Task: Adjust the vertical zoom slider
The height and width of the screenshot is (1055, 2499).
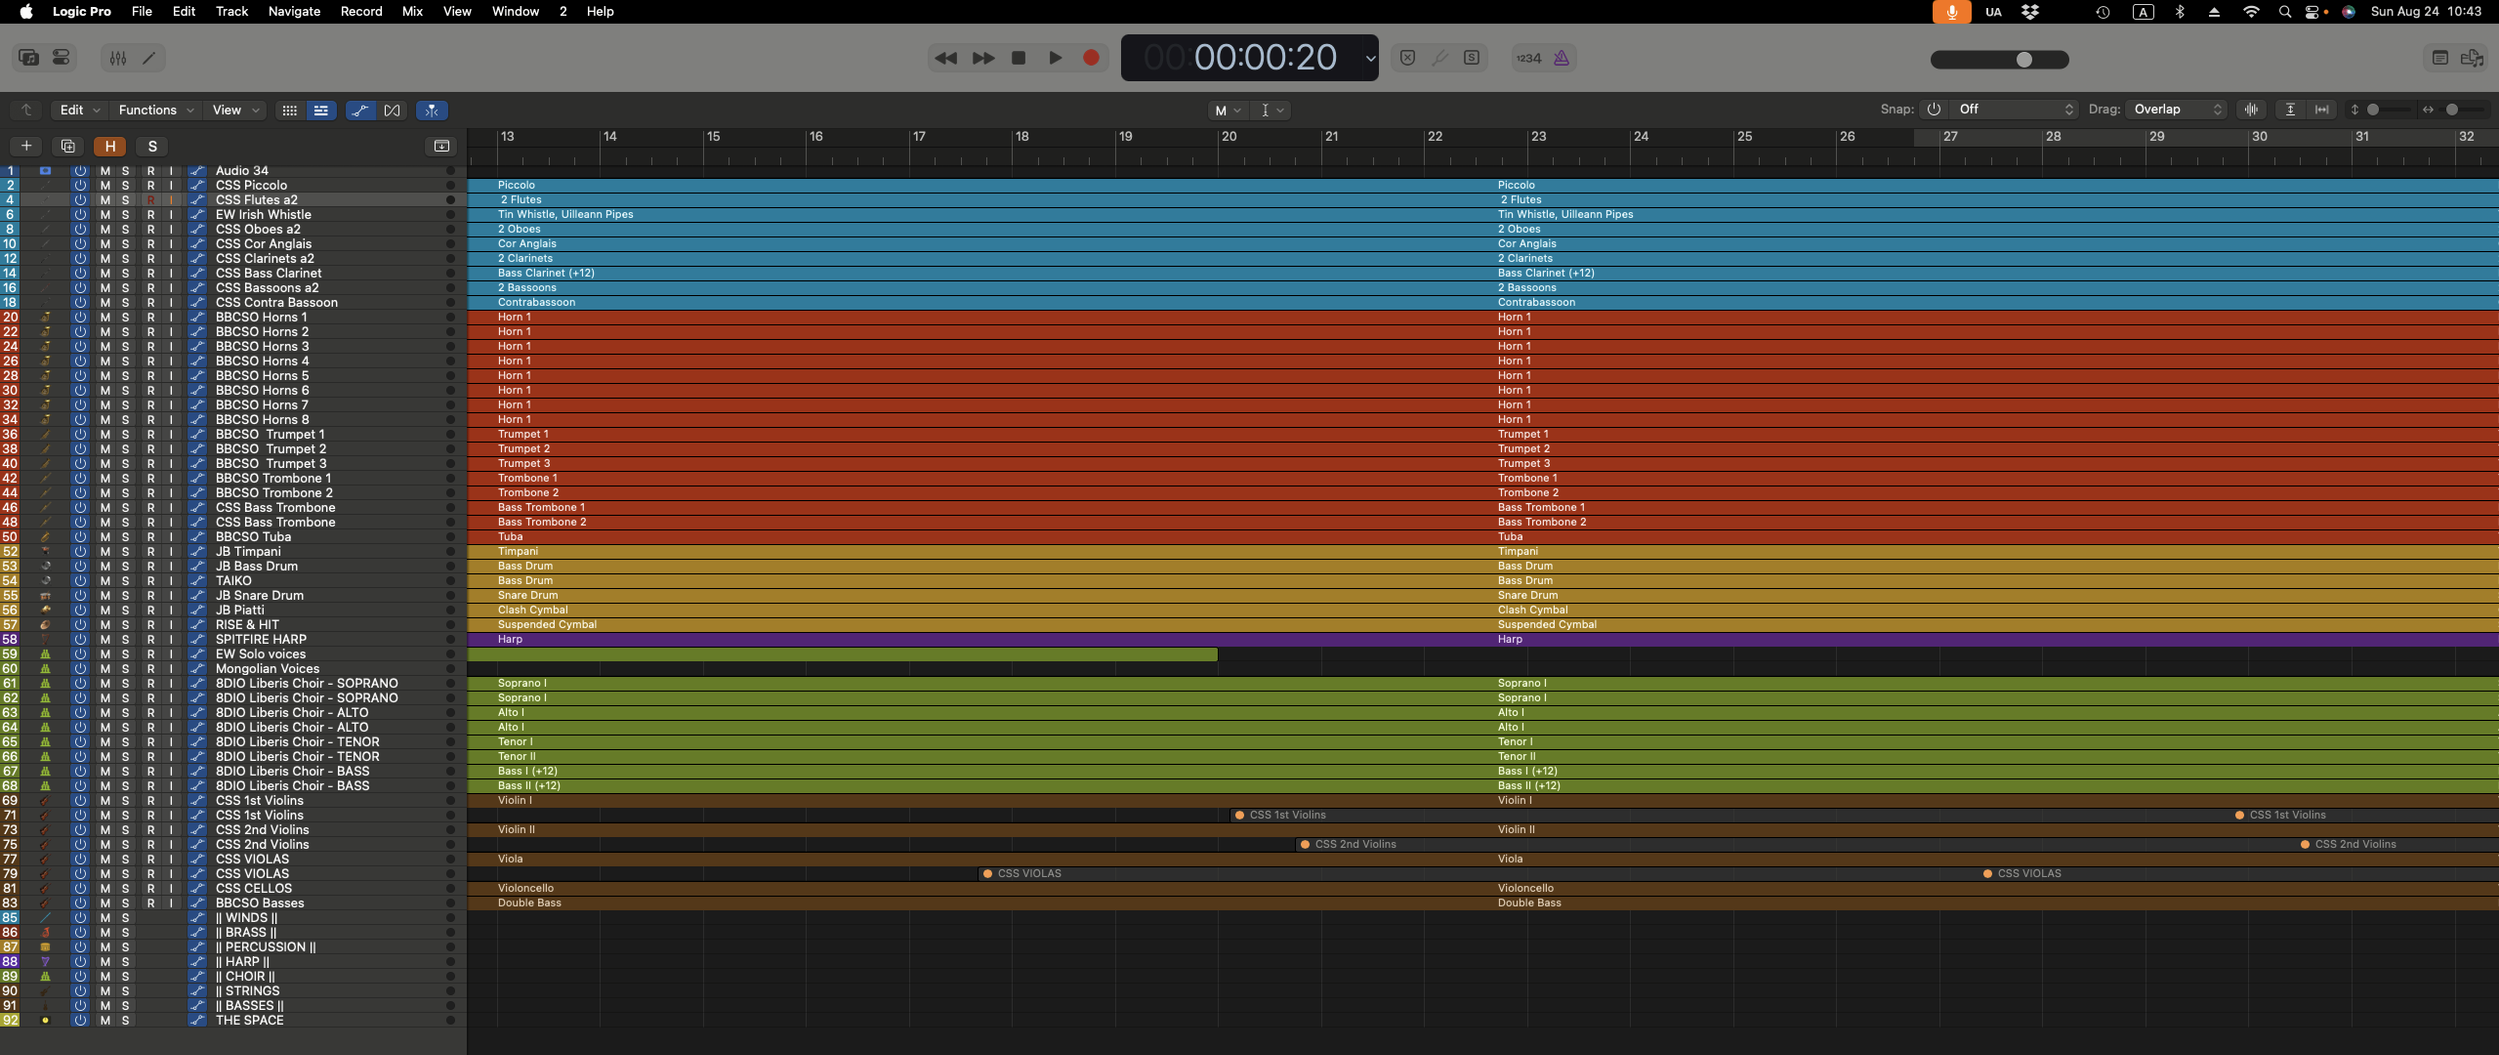Action: pyautogui.click(x=2387, y=110)
